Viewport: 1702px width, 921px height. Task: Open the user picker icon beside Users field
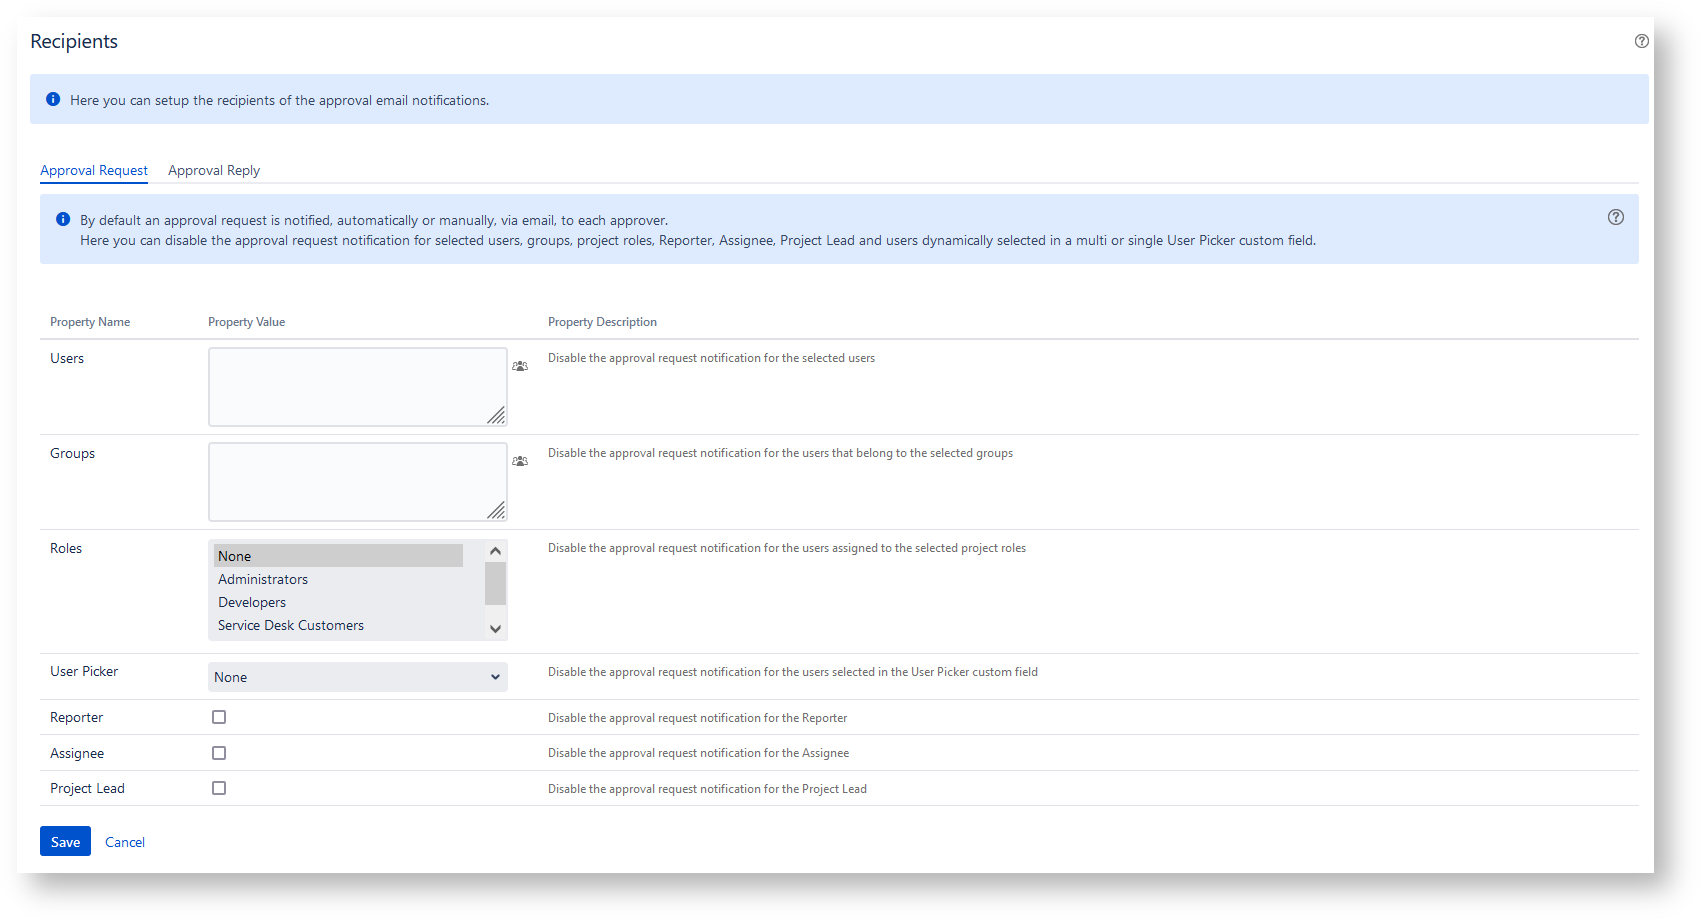tap(520, 366)
